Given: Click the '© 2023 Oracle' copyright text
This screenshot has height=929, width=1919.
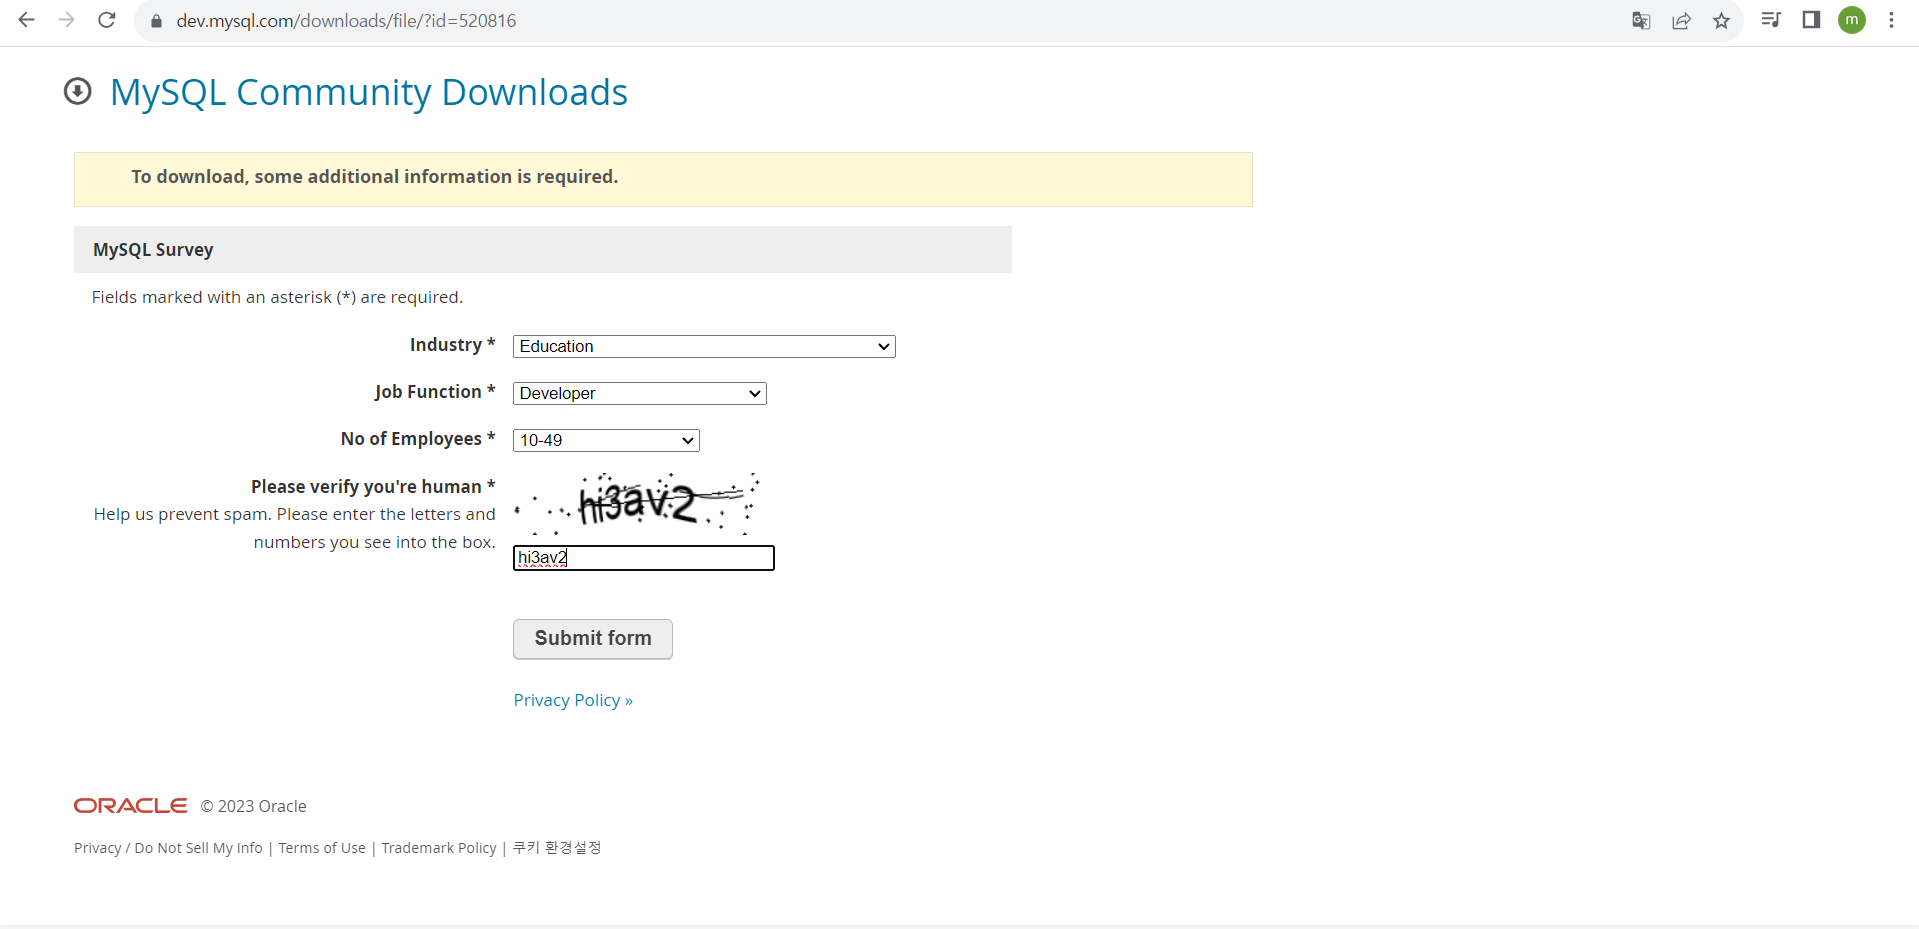Looking at the screenshot, I should click(x=253, y=806).
